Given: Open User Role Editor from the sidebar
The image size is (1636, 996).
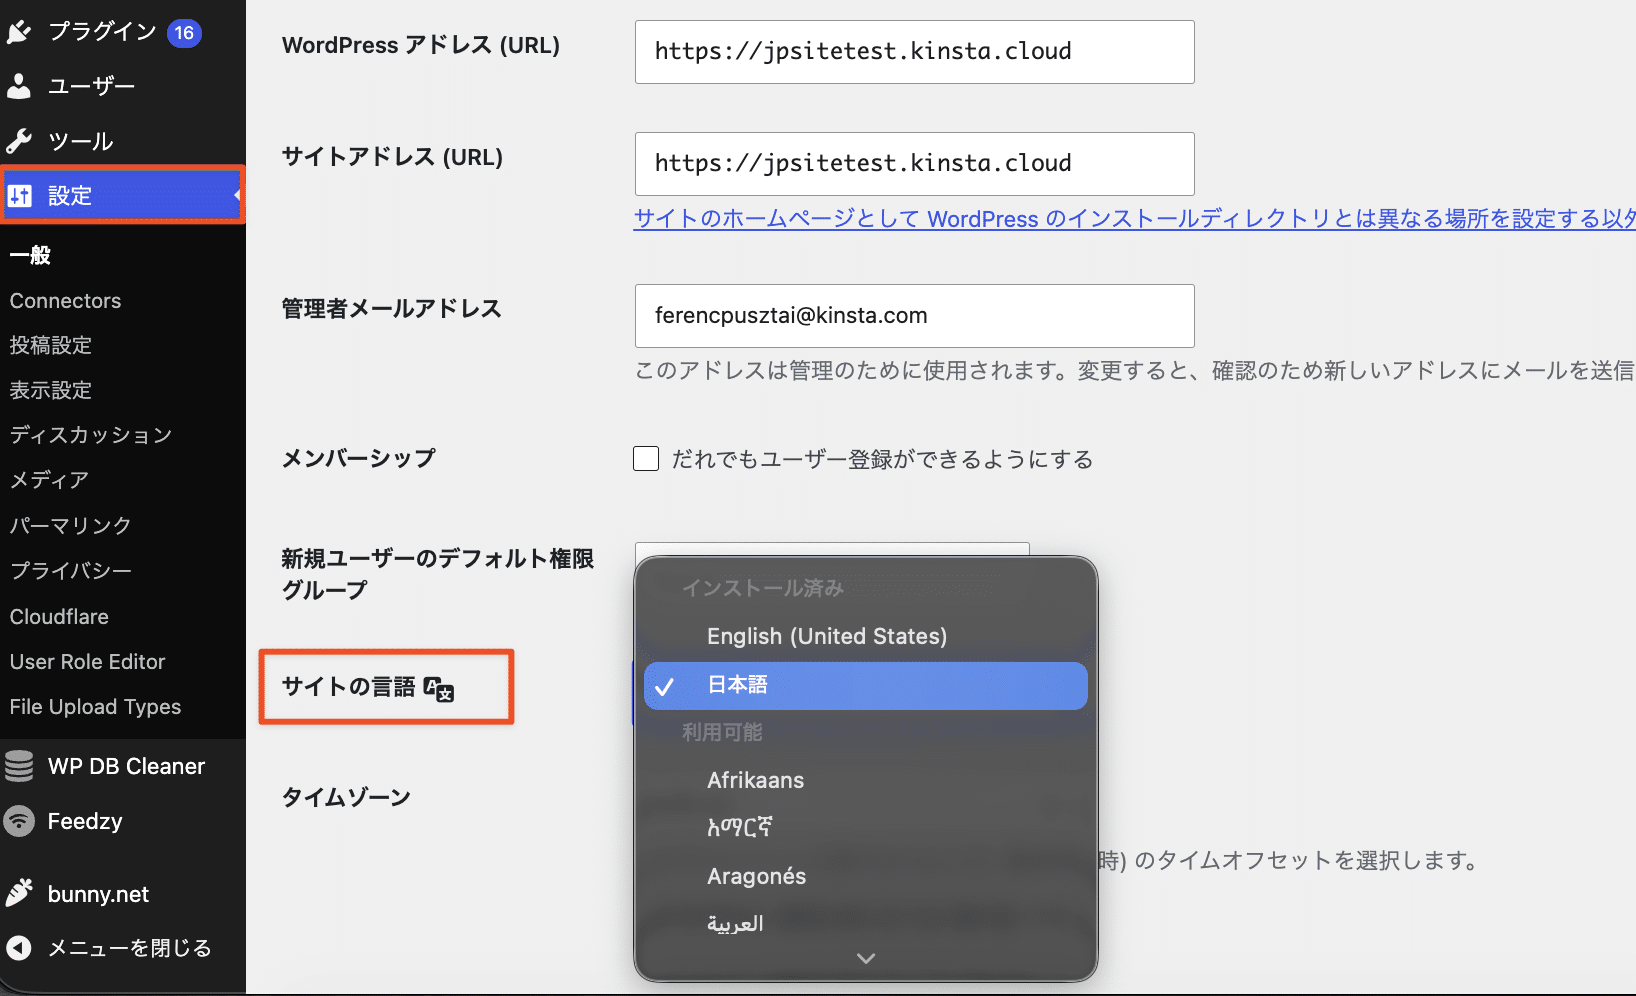Looking at the screenshot, I should (87, 661).
